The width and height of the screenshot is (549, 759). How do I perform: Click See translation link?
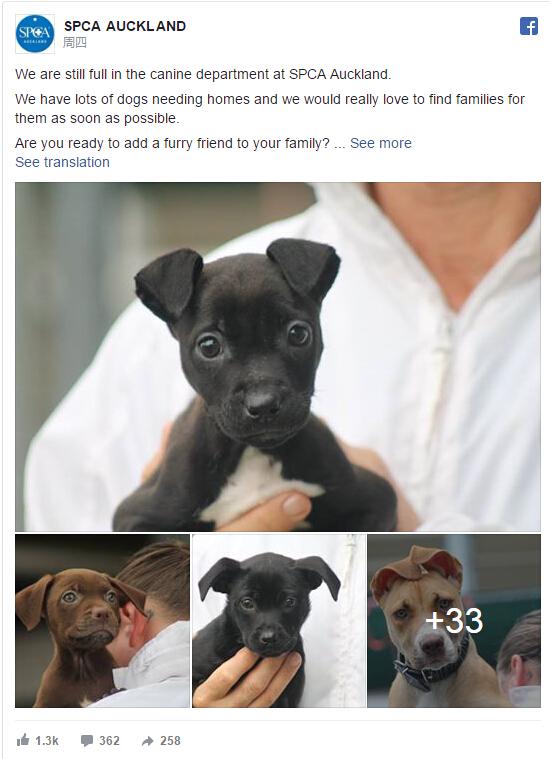(x=62, y=162)
